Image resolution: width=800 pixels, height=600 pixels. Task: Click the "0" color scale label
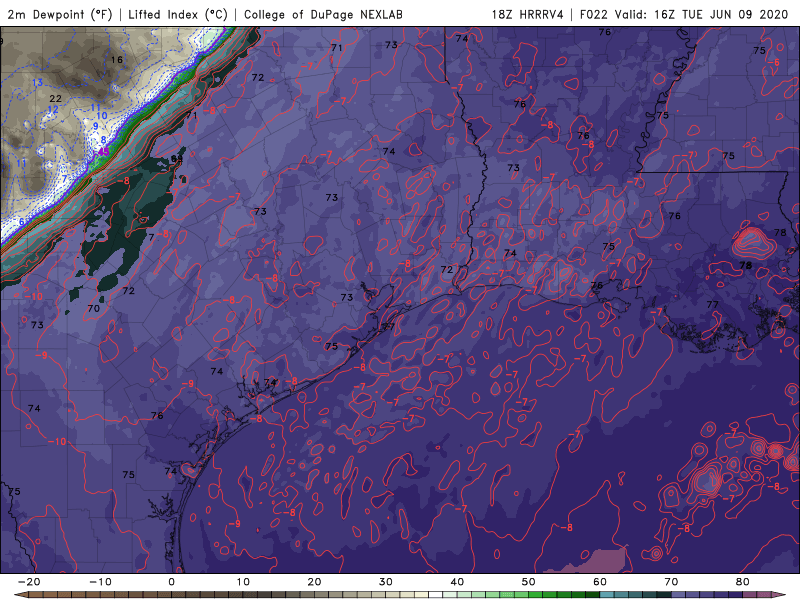point(171,582)
